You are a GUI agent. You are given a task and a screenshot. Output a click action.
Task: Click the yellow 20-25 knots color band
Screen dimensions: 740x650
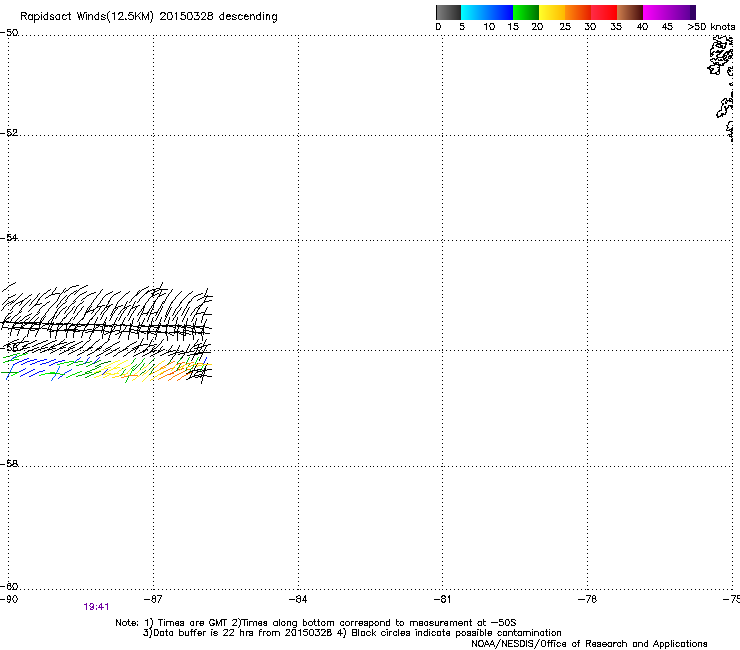552,12
